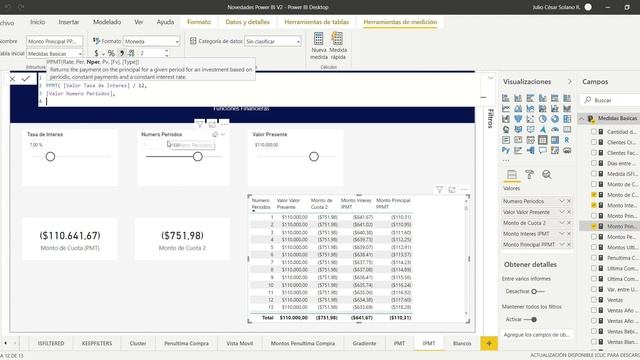Select the scatter chart visualization
The height and width of the screenshot is (360, 640).
[x=530, y=119]
